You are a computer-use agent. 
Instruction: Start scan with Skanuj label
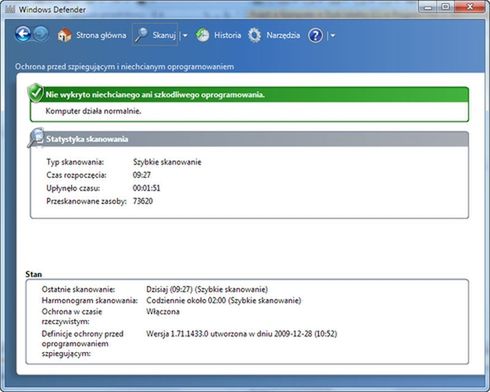click(164, 35)
